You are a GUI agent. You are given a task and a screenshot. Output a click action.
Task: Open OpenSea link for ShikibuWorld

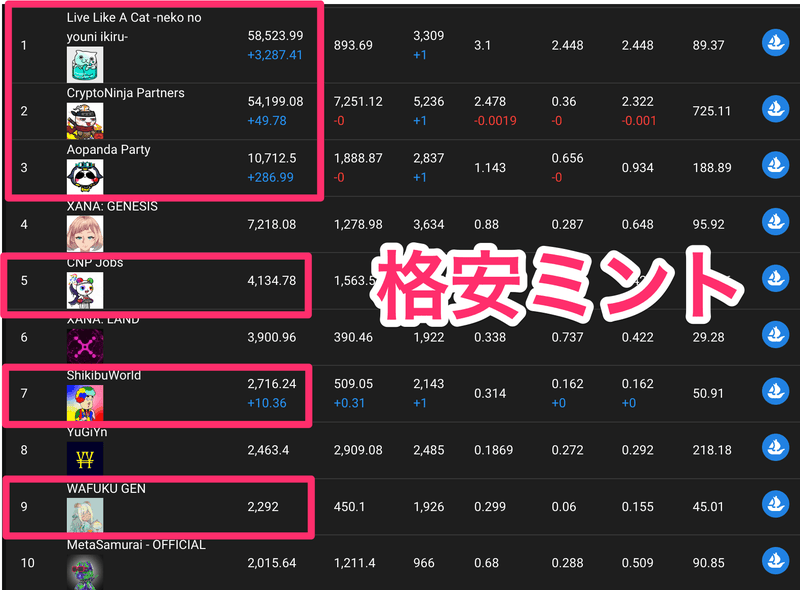[776, 391]
